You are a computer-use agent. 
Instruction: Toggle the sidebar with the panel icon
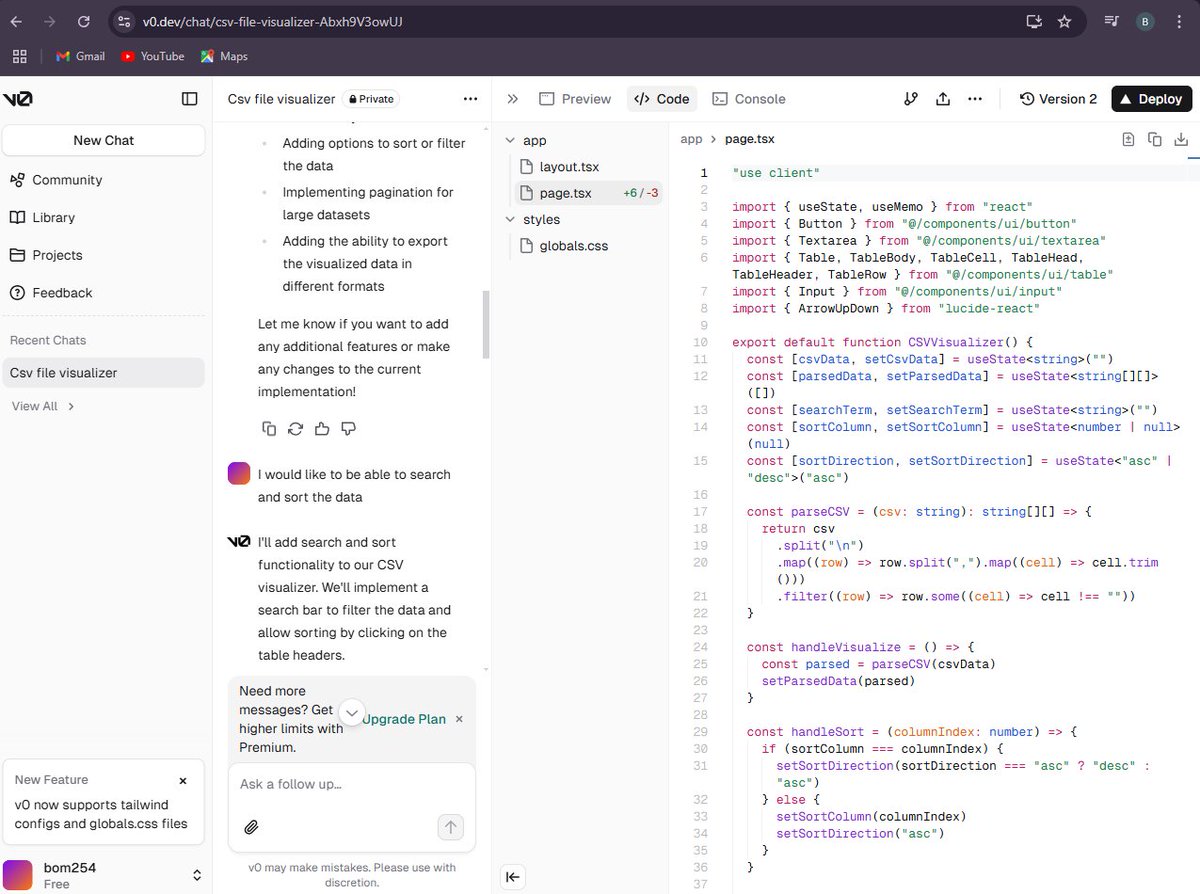[x=190, y=99]
